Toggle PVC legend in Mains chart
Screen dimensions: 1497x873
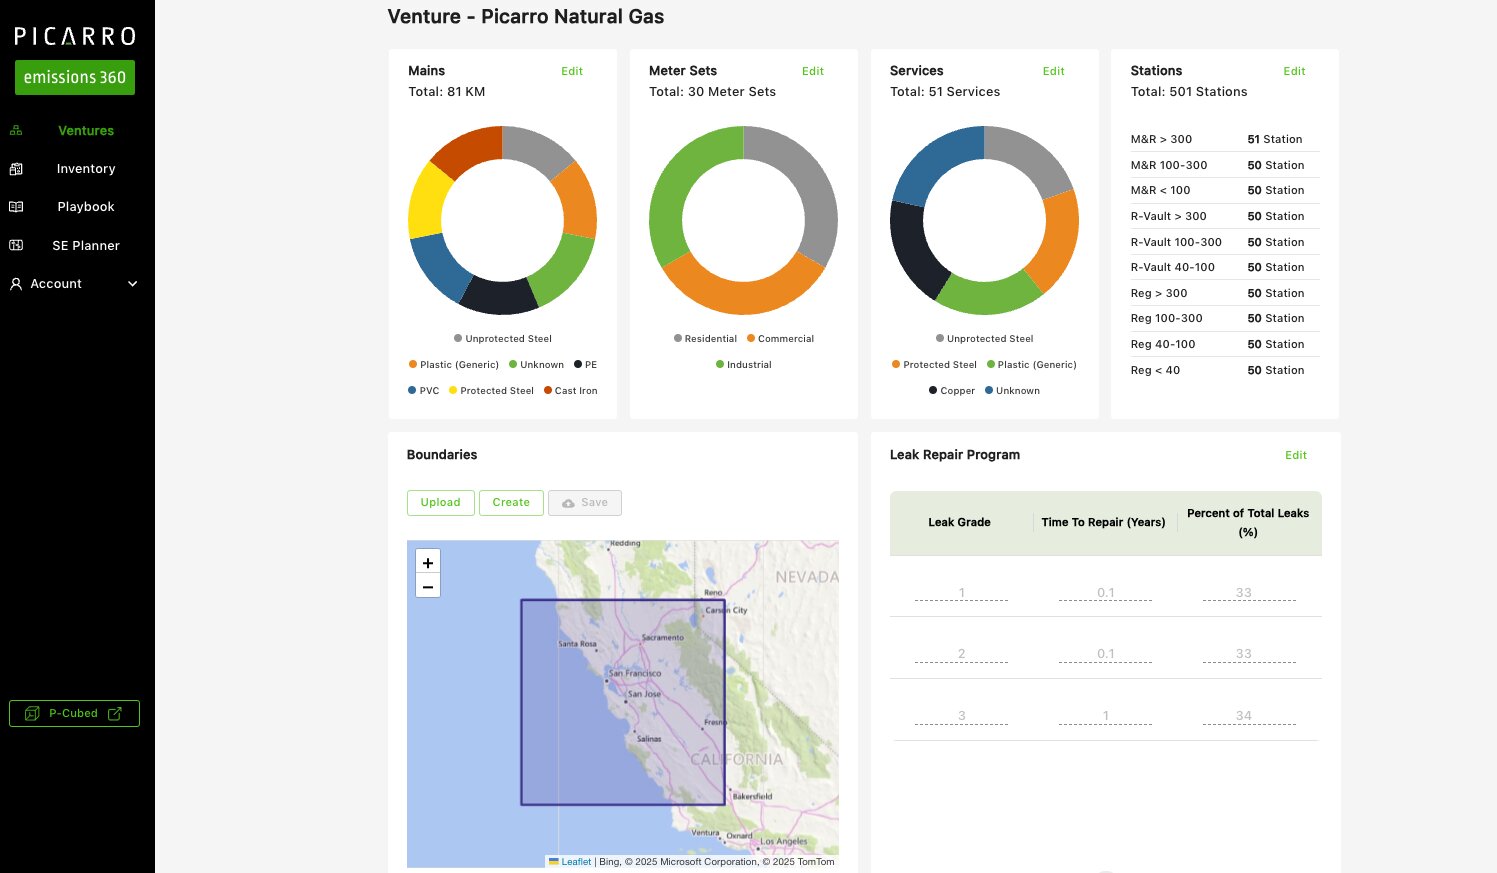tap(424, 391)
